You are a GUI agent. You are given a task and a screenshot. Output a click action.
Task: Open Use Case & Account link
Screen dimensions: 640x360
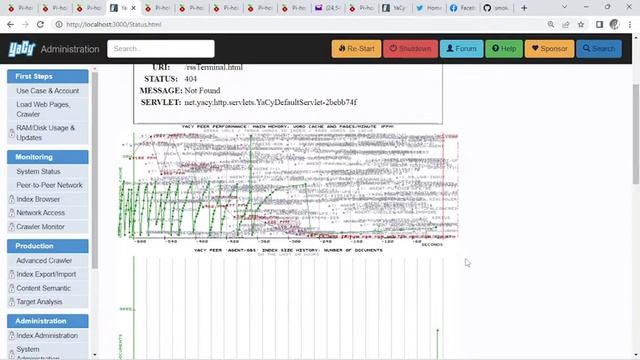coord(48,91)
